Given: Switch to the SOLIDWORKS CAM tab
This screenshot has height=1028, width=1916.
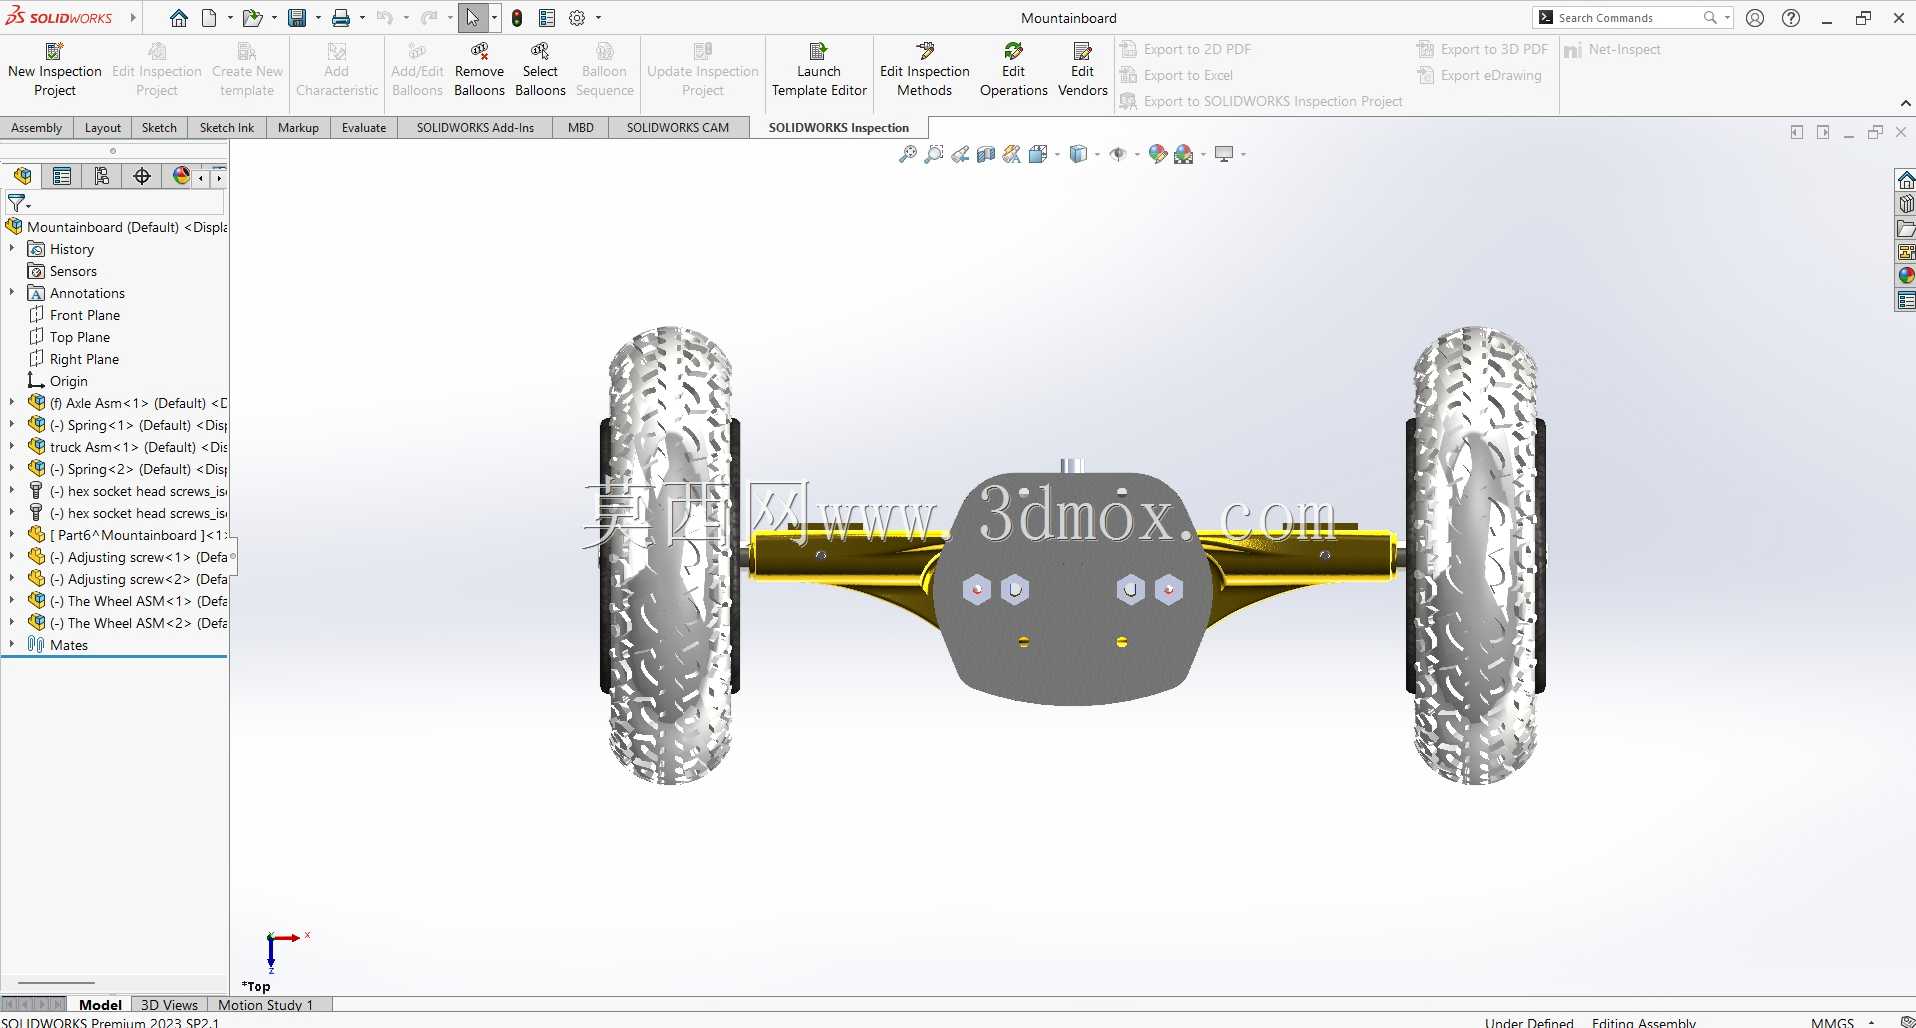Looking at the screenshot, I should [x=678, y=128].
